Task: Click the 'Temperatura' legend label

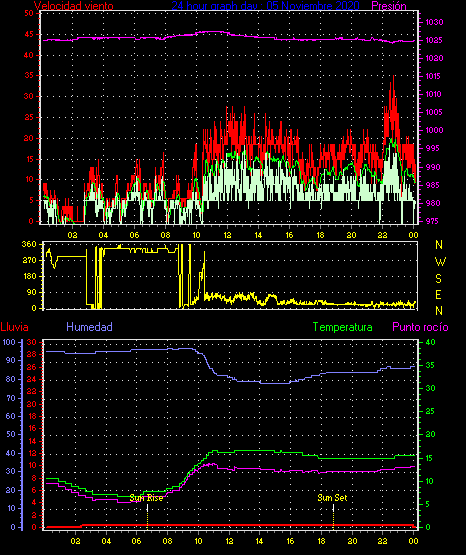Action: point(343,327)
